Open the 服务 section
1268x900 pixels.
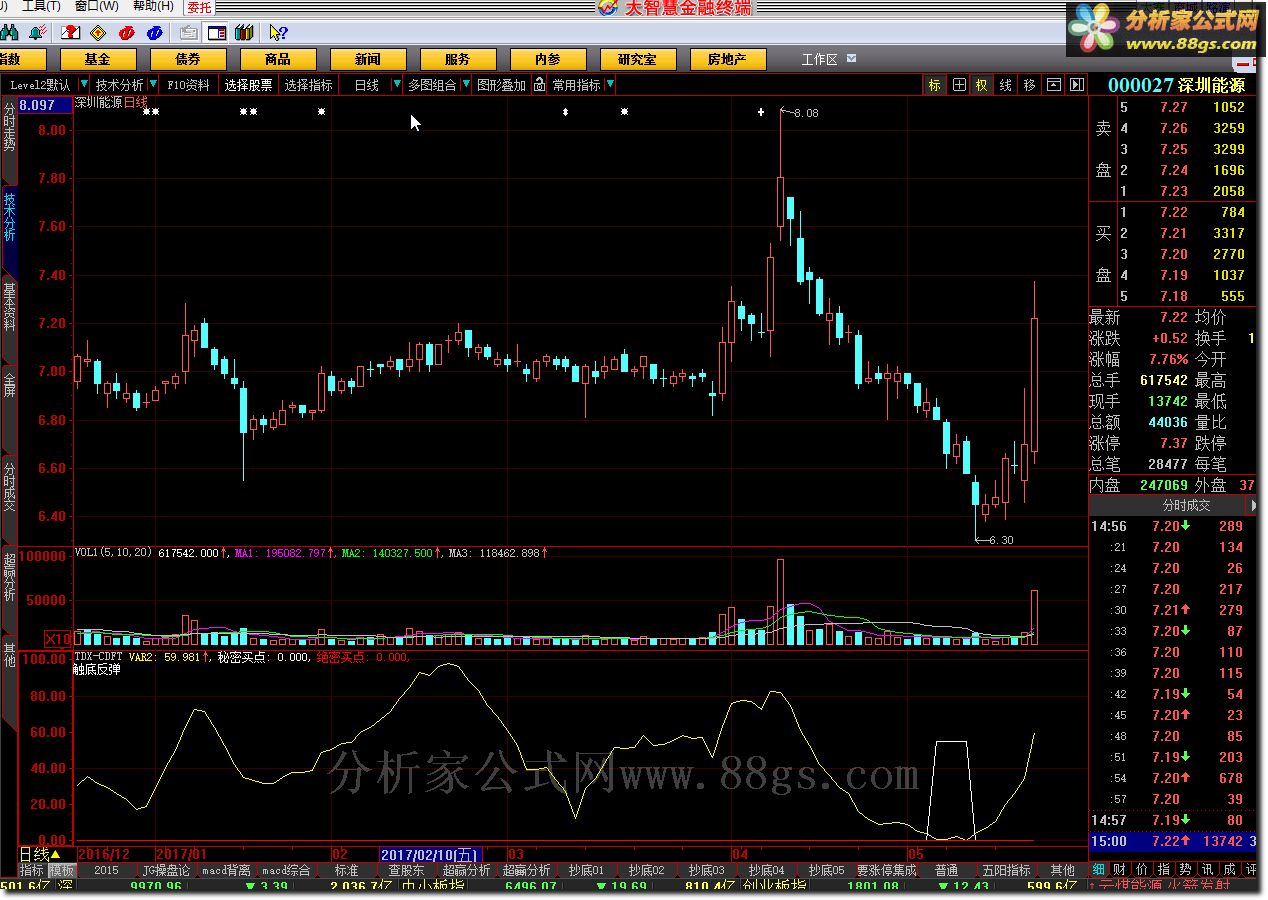457,59
